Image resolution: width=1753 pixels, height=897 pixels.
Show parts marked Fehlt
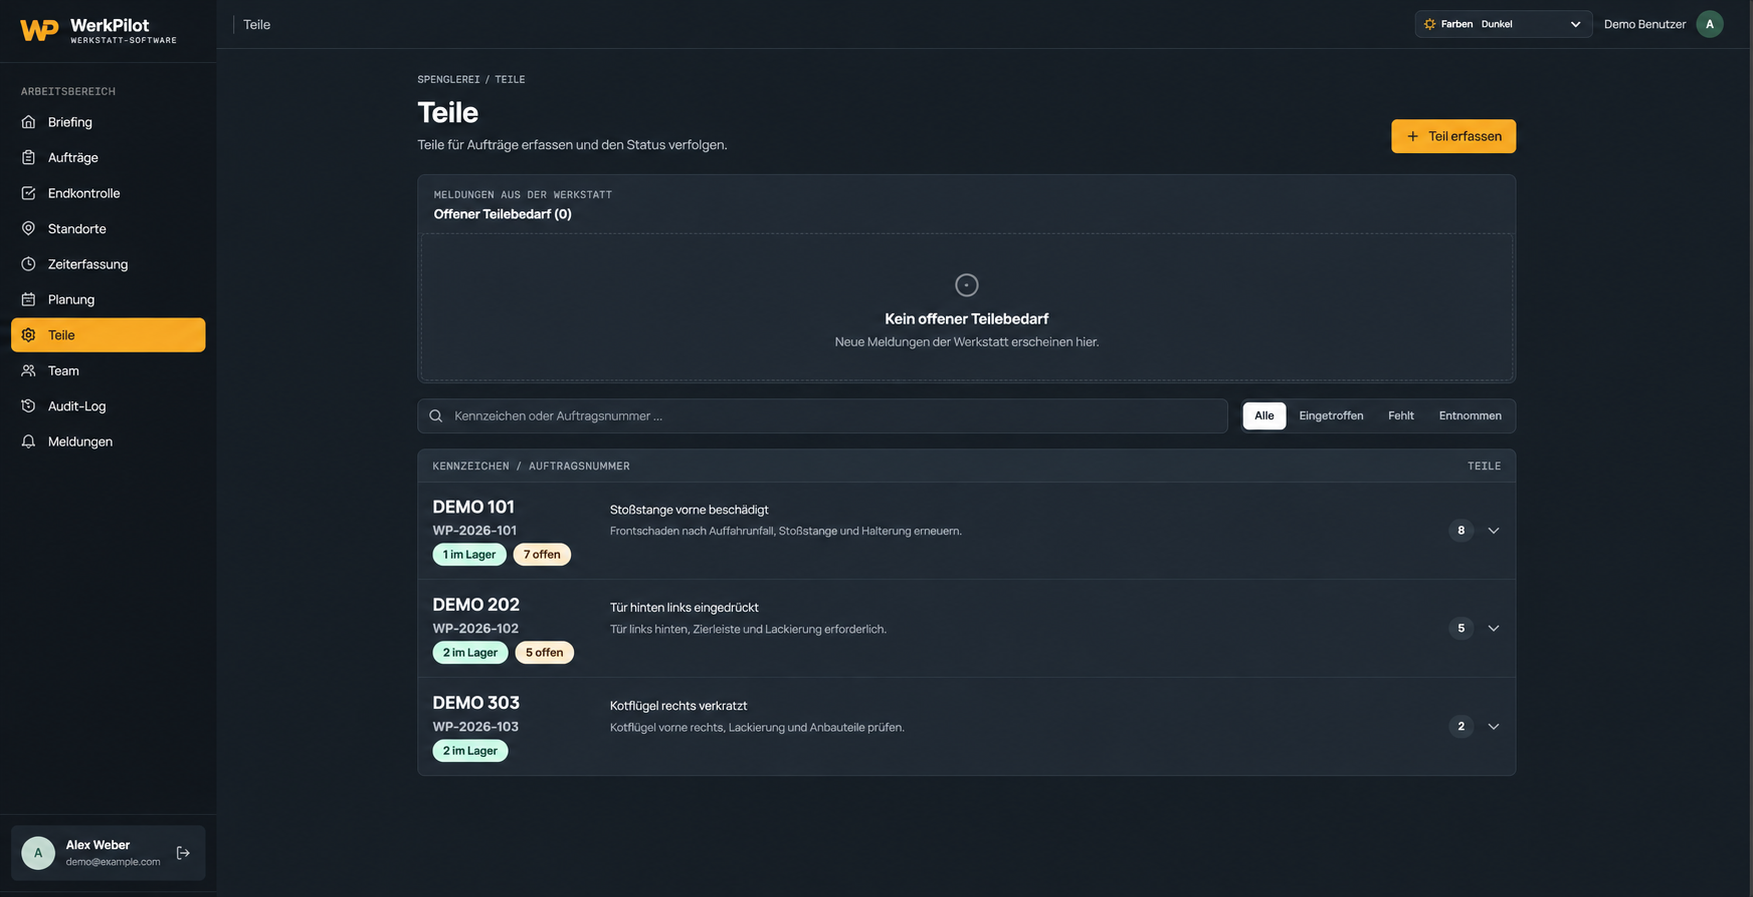1400,416
